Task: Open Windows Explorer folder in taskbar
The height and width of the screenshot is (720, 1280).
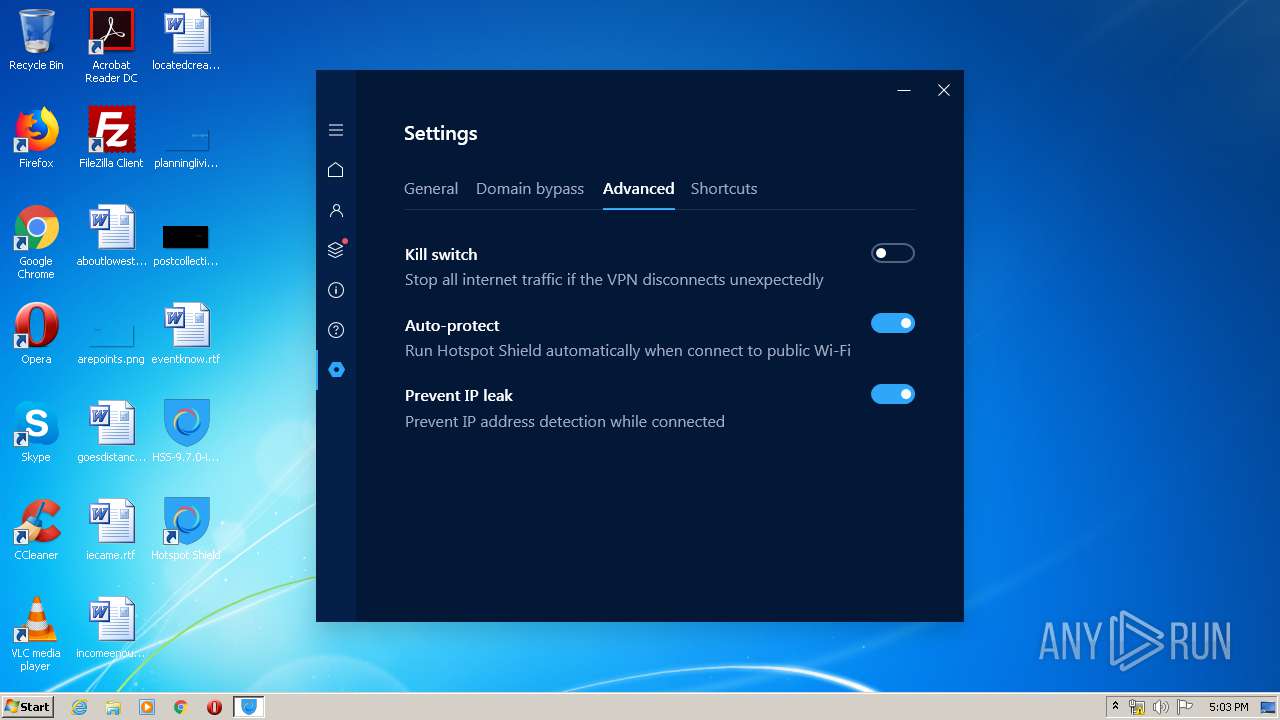Action: click(113, 707)
